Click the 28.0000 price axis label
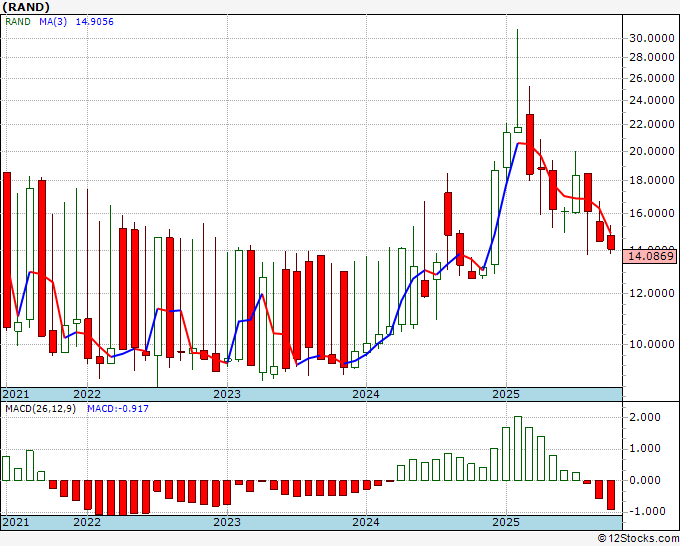 (651, 57)
